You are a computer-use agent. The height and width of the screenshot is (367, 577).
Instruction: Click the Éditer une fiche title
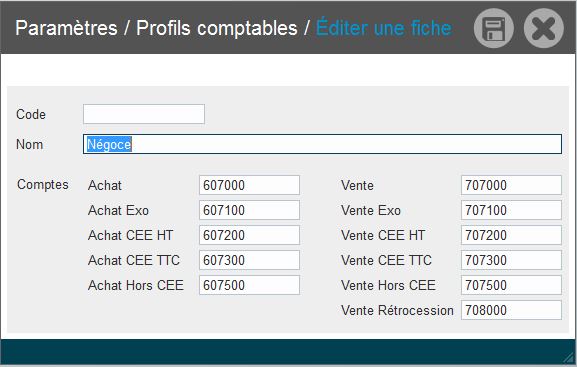[x=383, y=27]
